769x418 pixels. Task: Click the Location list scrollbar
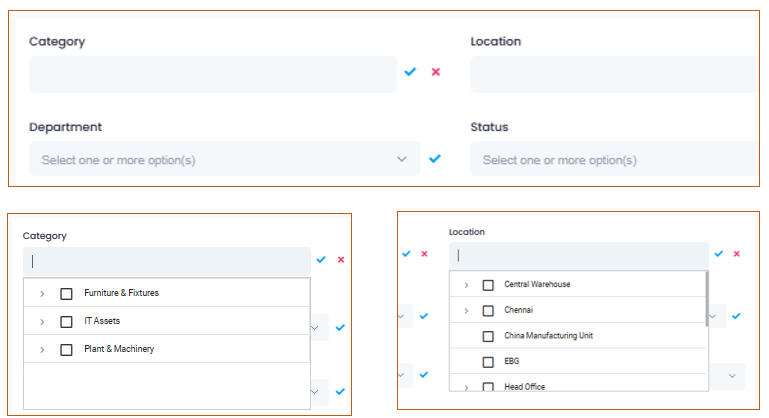pyautogui.click(x=707, y=299)
